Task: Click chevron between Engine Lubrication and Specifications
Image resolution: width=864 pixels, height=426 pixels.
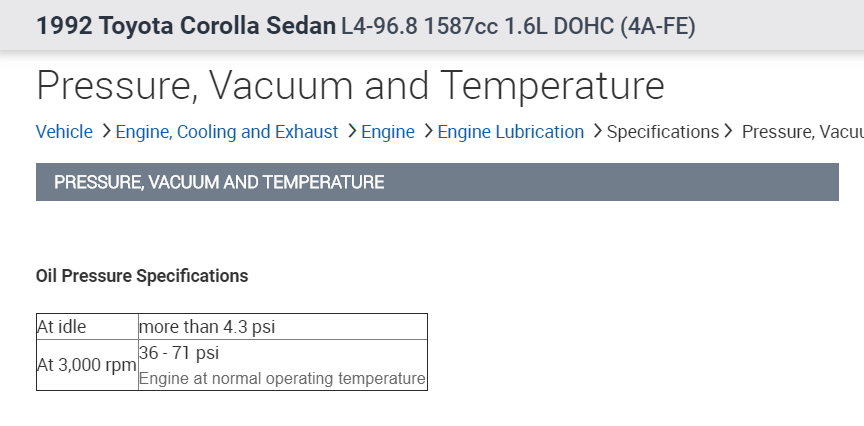Action: (597, 132)
